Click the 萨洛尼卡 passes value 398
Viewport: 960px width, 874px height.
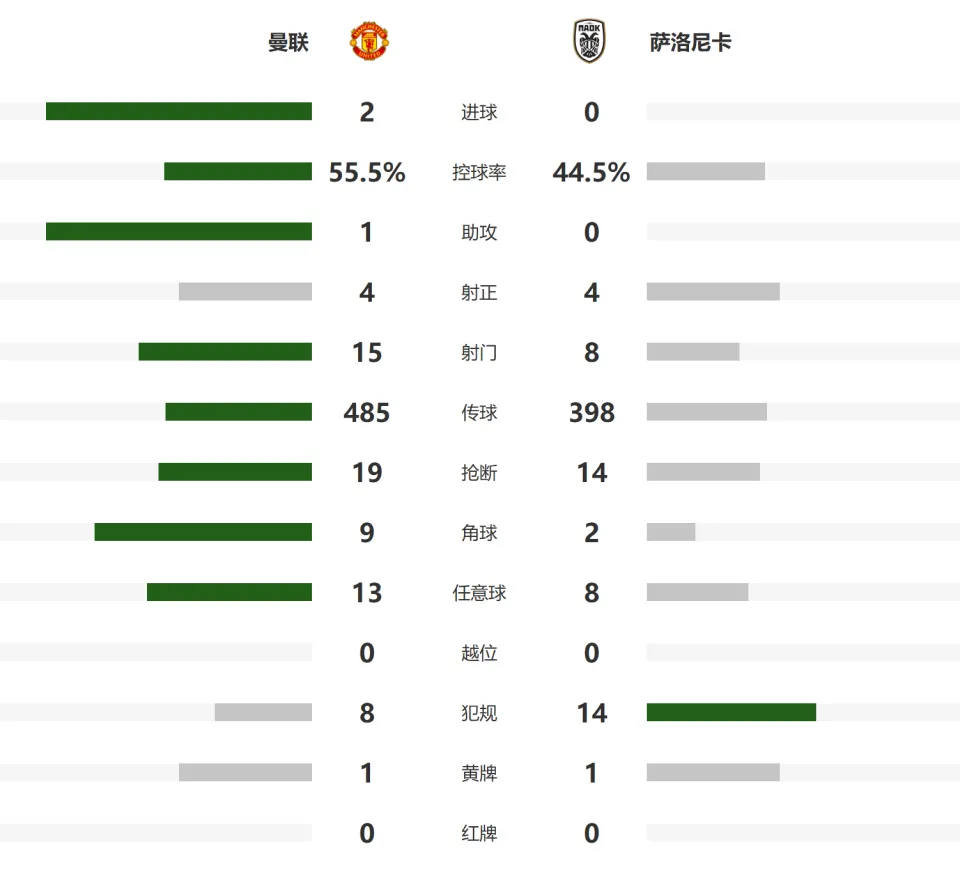coord(592,413)
